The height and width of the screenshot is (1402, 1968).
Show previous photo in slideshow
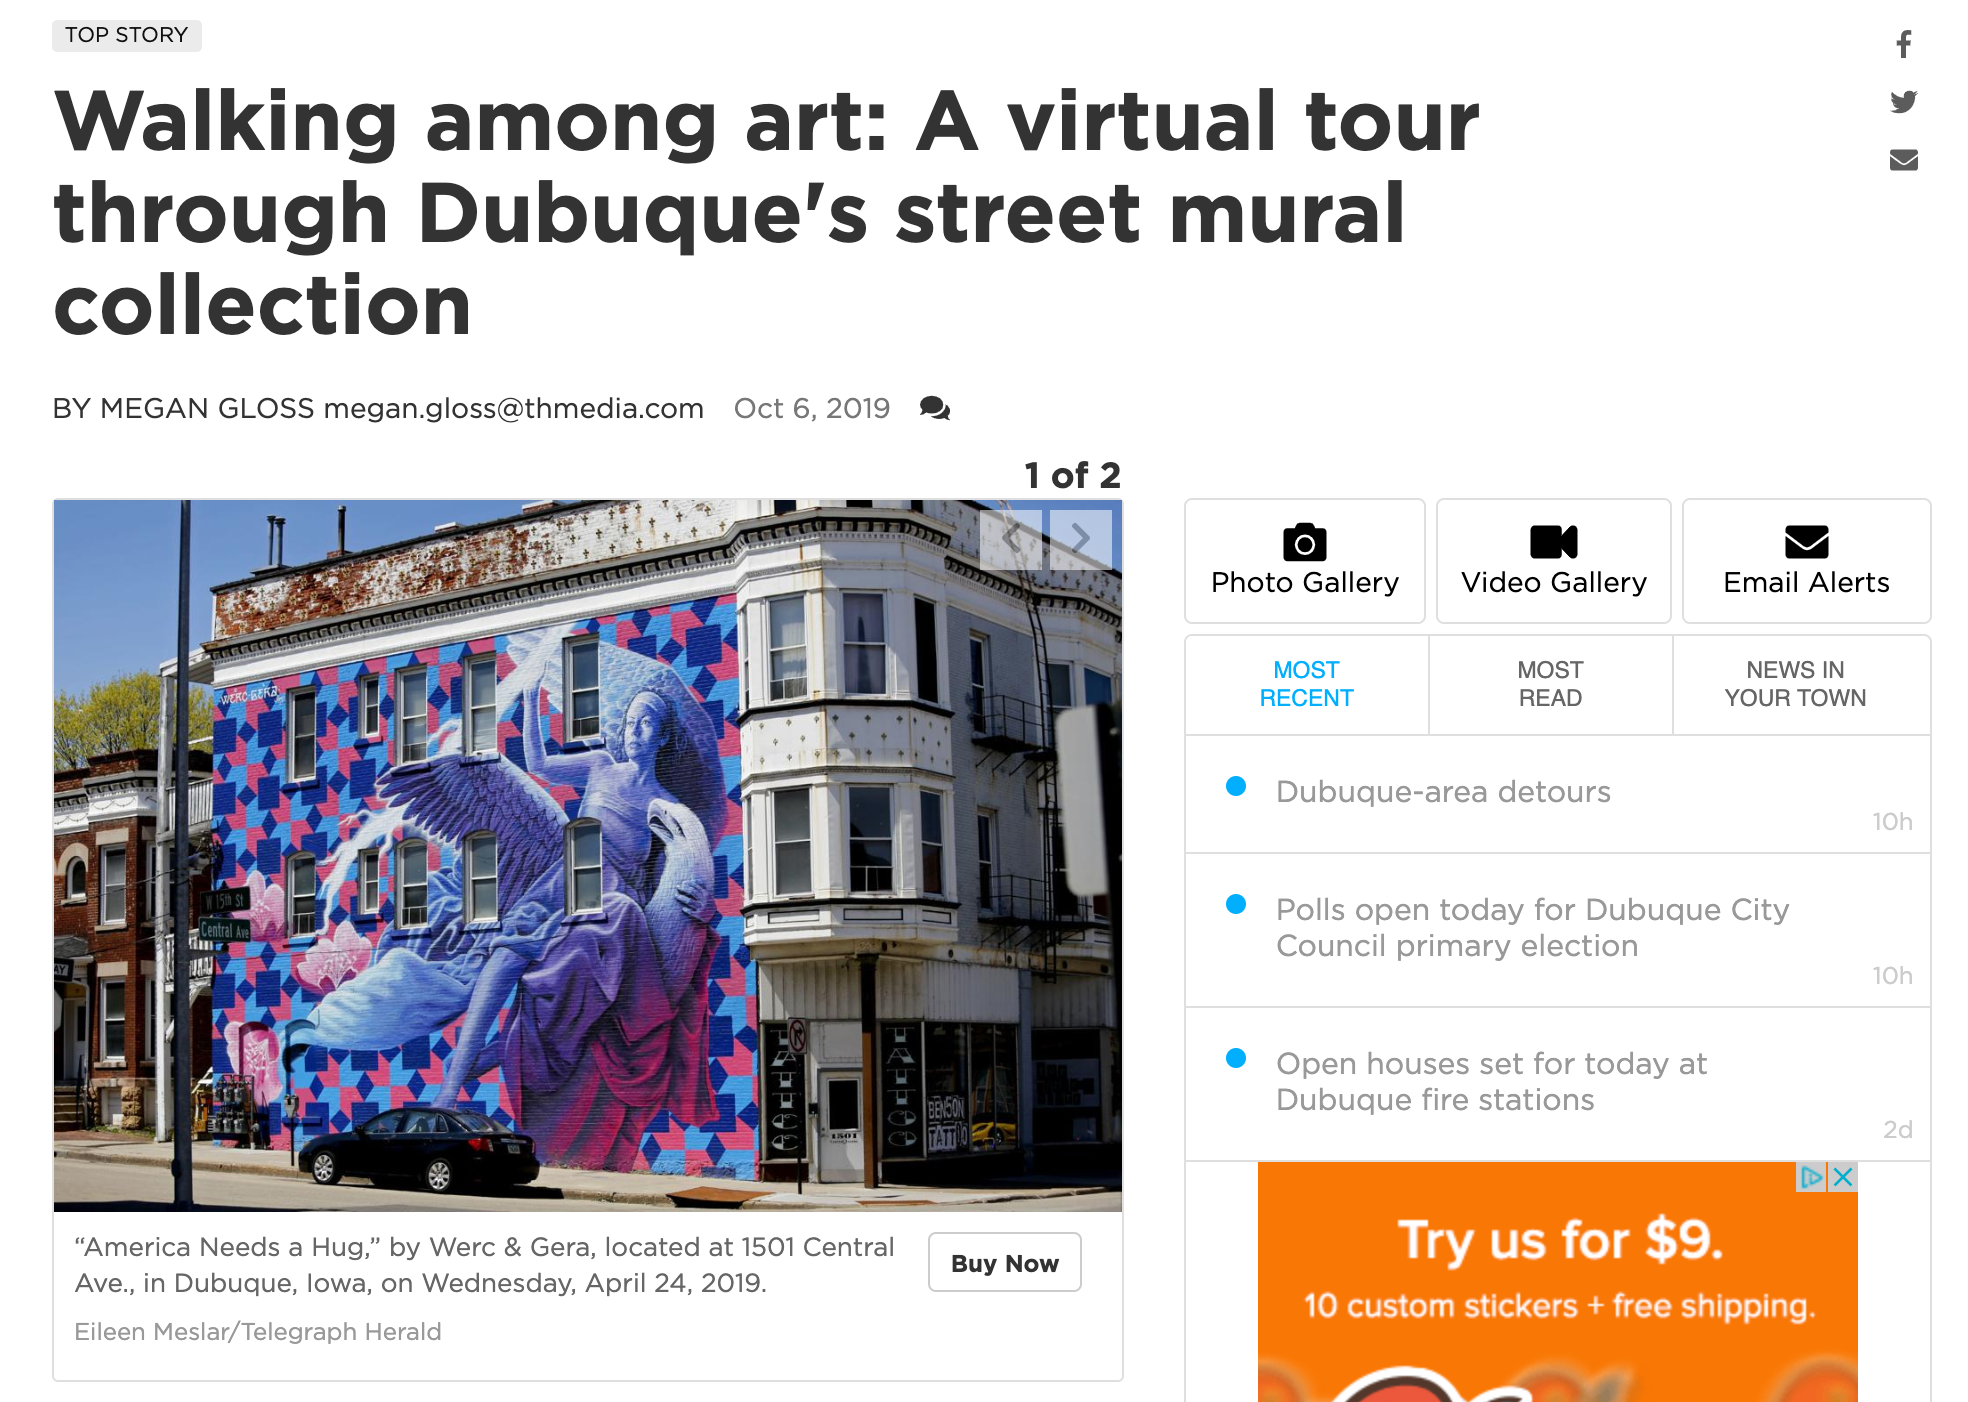coord(1011,539)
